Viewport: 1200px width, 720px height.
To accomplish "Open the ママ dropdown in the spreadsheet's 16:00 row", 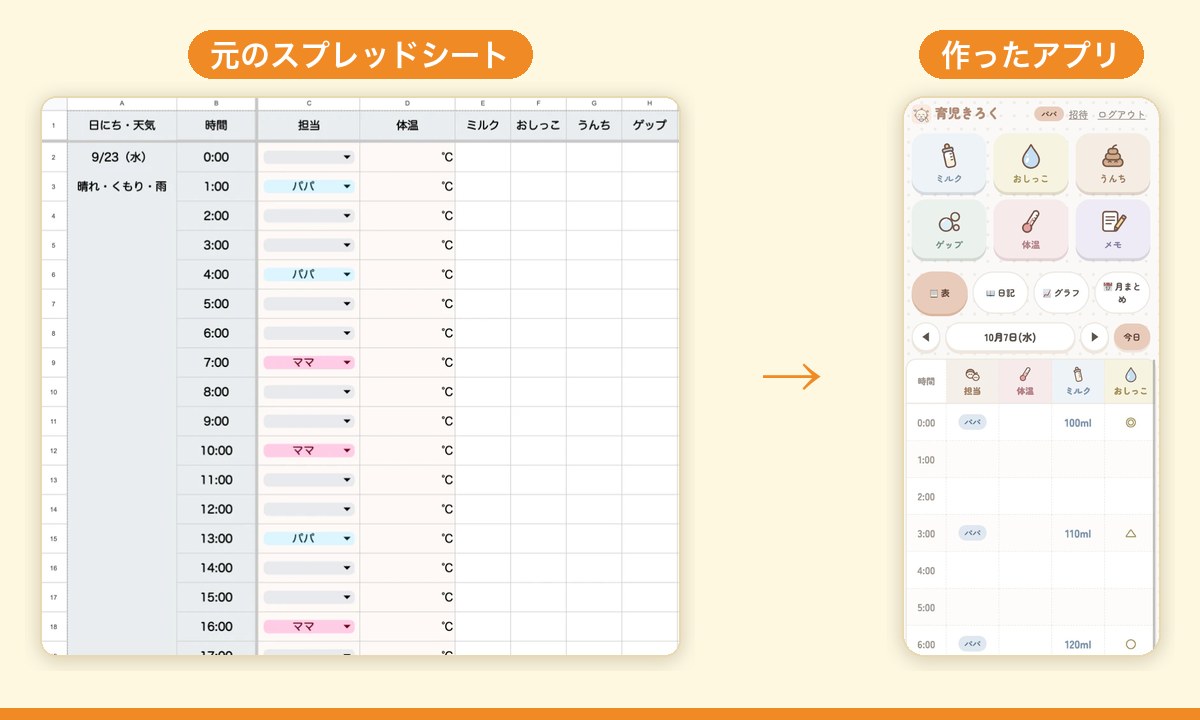I will (x=308, y=626).
